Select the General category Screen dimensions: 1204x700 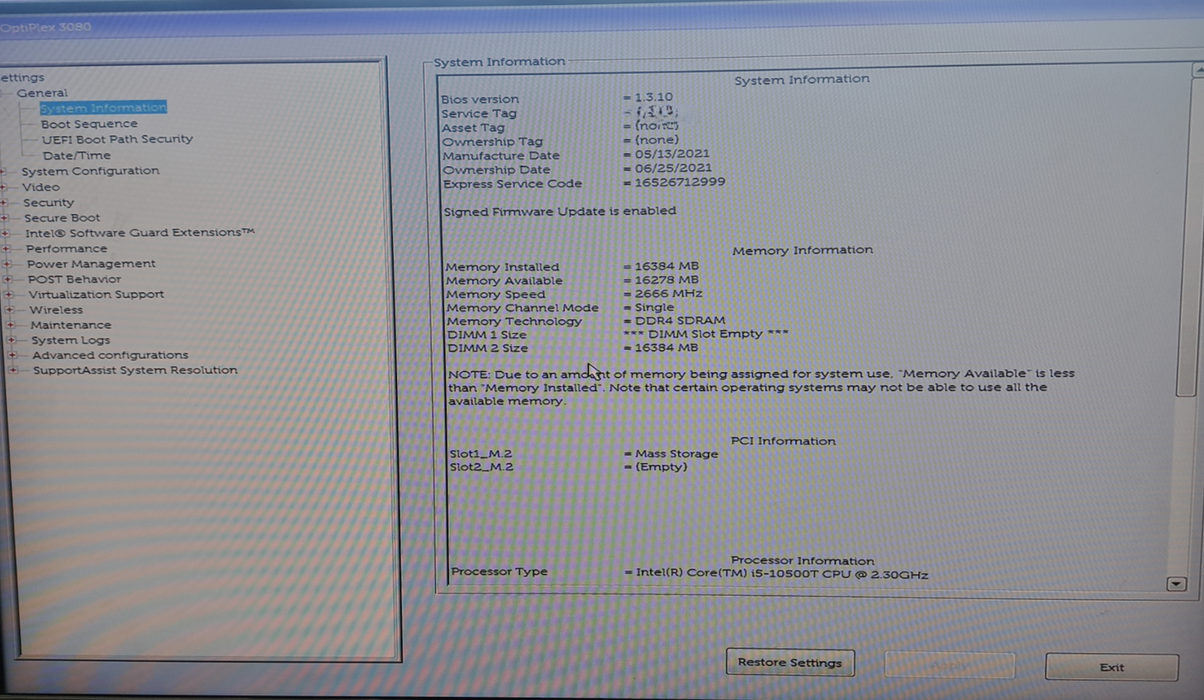(x=42, y=93)
